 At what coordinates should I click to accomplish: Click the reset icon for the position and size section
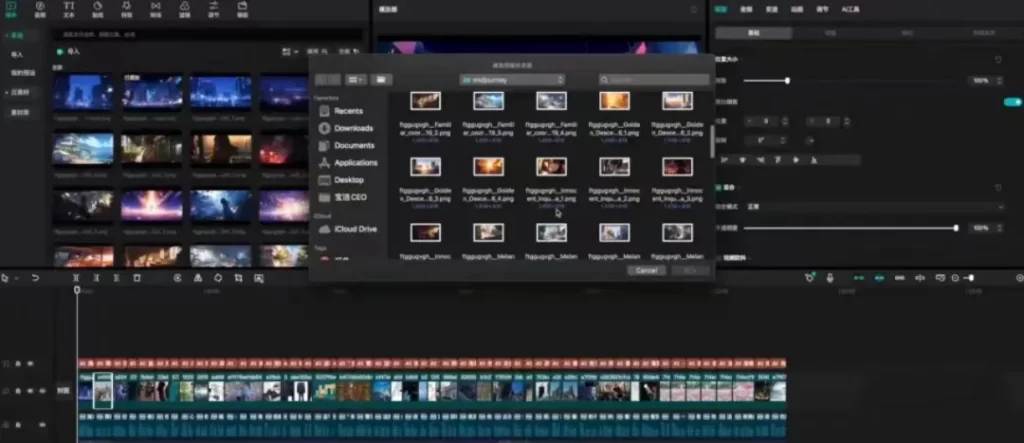[x=998, y=59]
